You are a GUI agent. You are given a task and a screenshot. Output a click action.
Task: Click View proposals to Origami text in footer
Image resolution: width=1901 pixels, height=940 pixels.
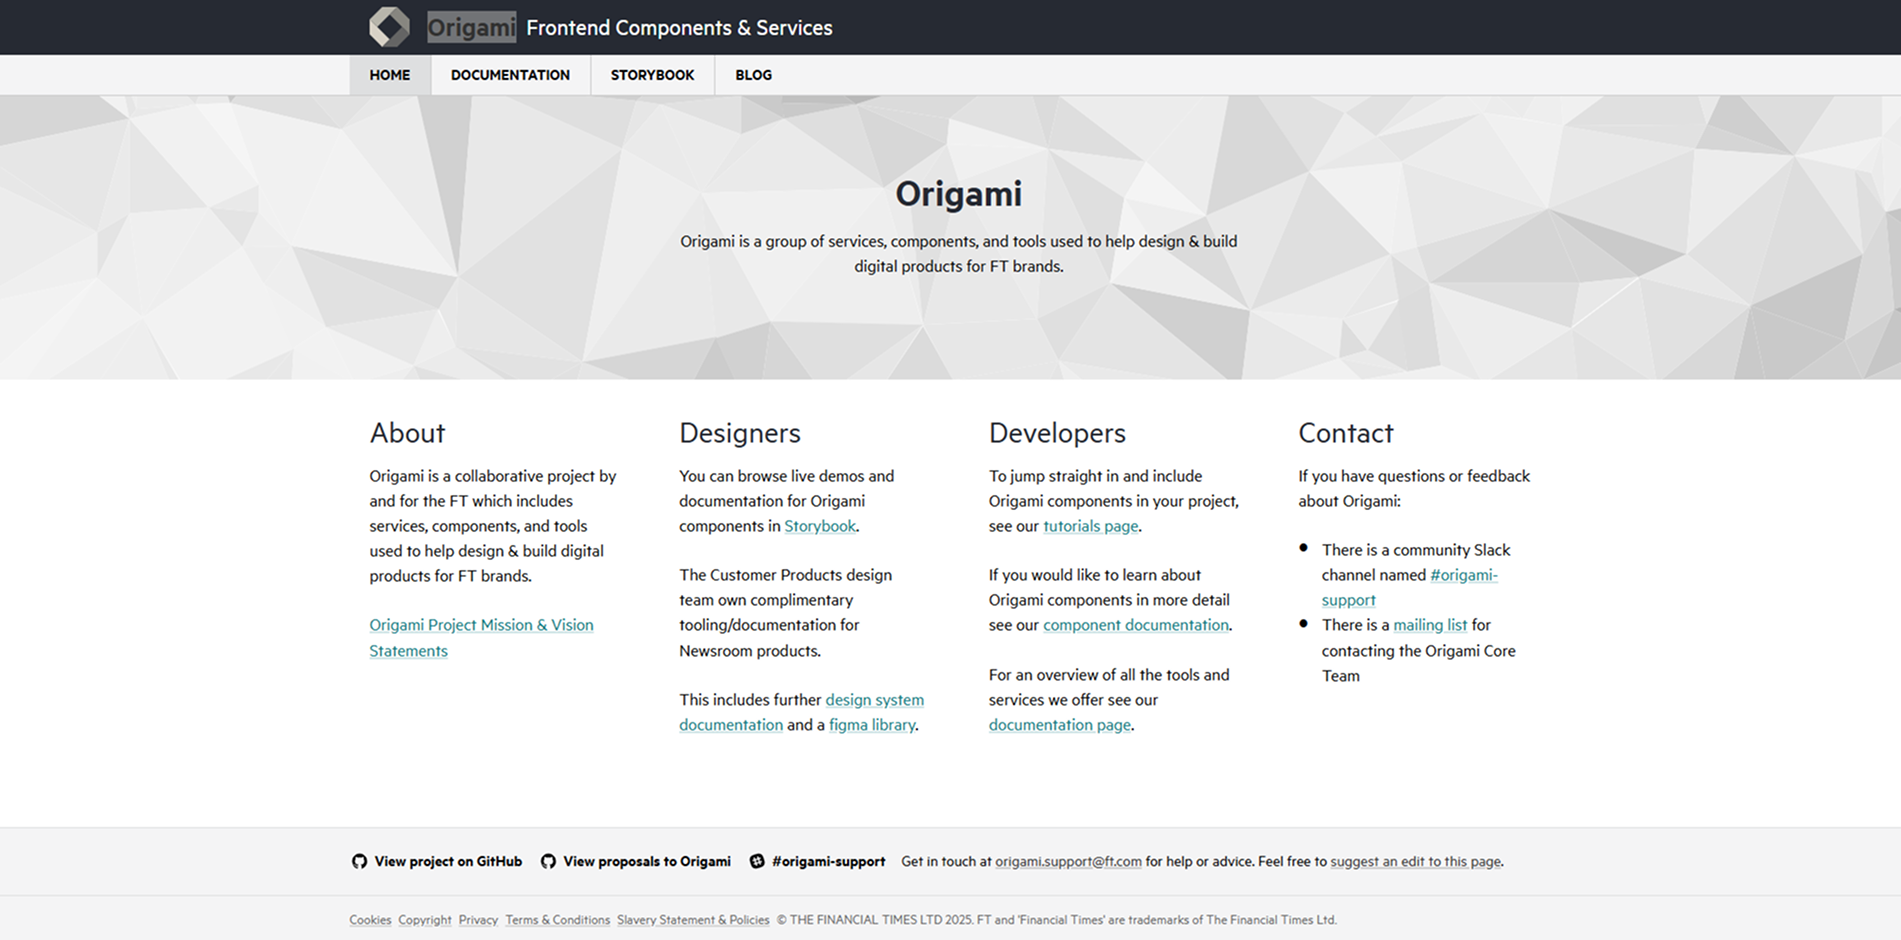[647, 861]
